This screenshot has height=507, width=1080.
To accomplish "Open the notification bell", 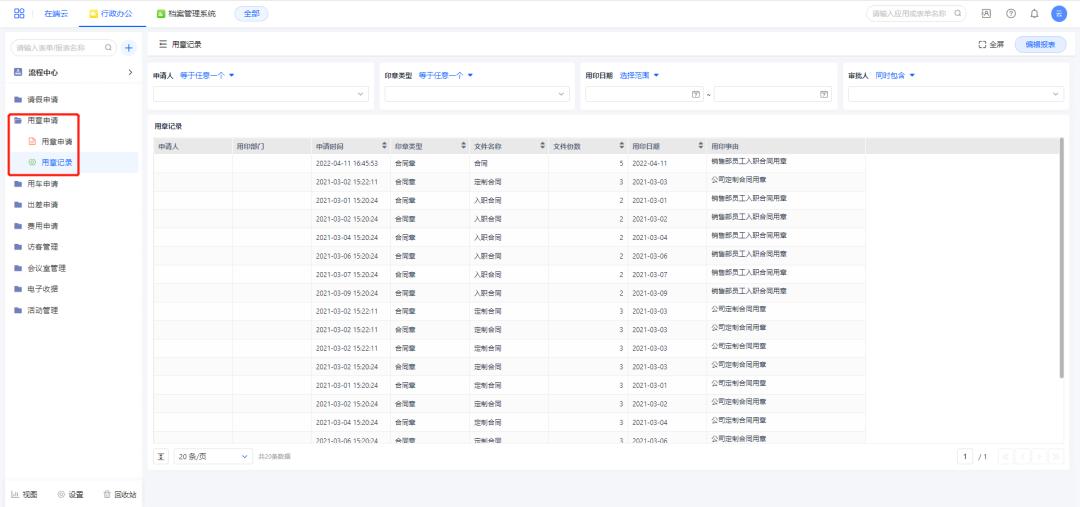I will pyautogui.click(x=1034, y=13).
